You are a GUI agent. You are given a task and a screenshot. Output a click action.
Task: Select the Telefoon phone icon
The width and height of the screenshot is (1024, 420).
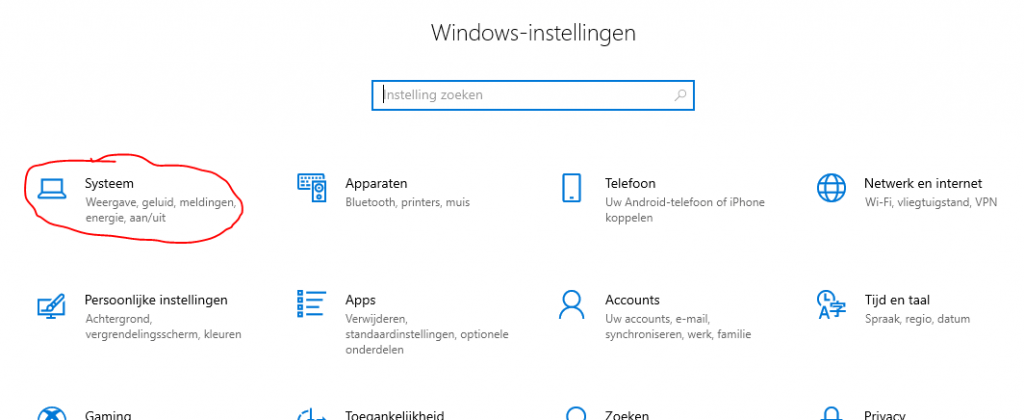571,188
